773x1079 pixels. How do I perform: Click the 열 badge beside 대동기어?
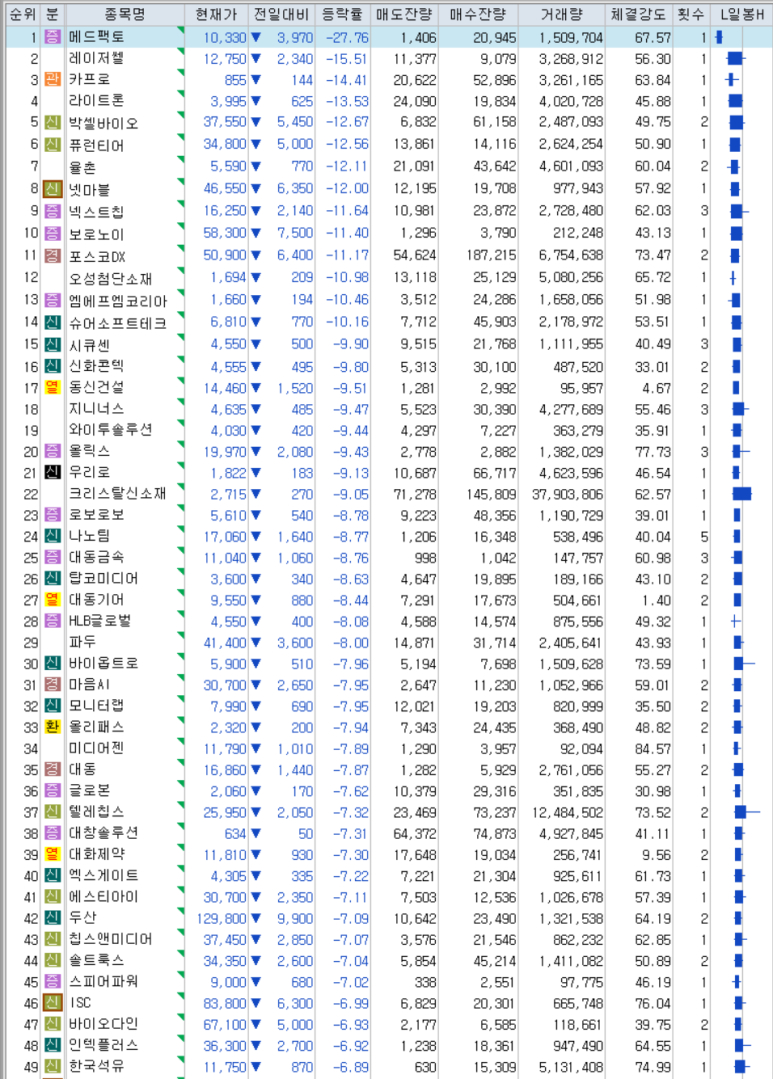[x=52, y=600]
